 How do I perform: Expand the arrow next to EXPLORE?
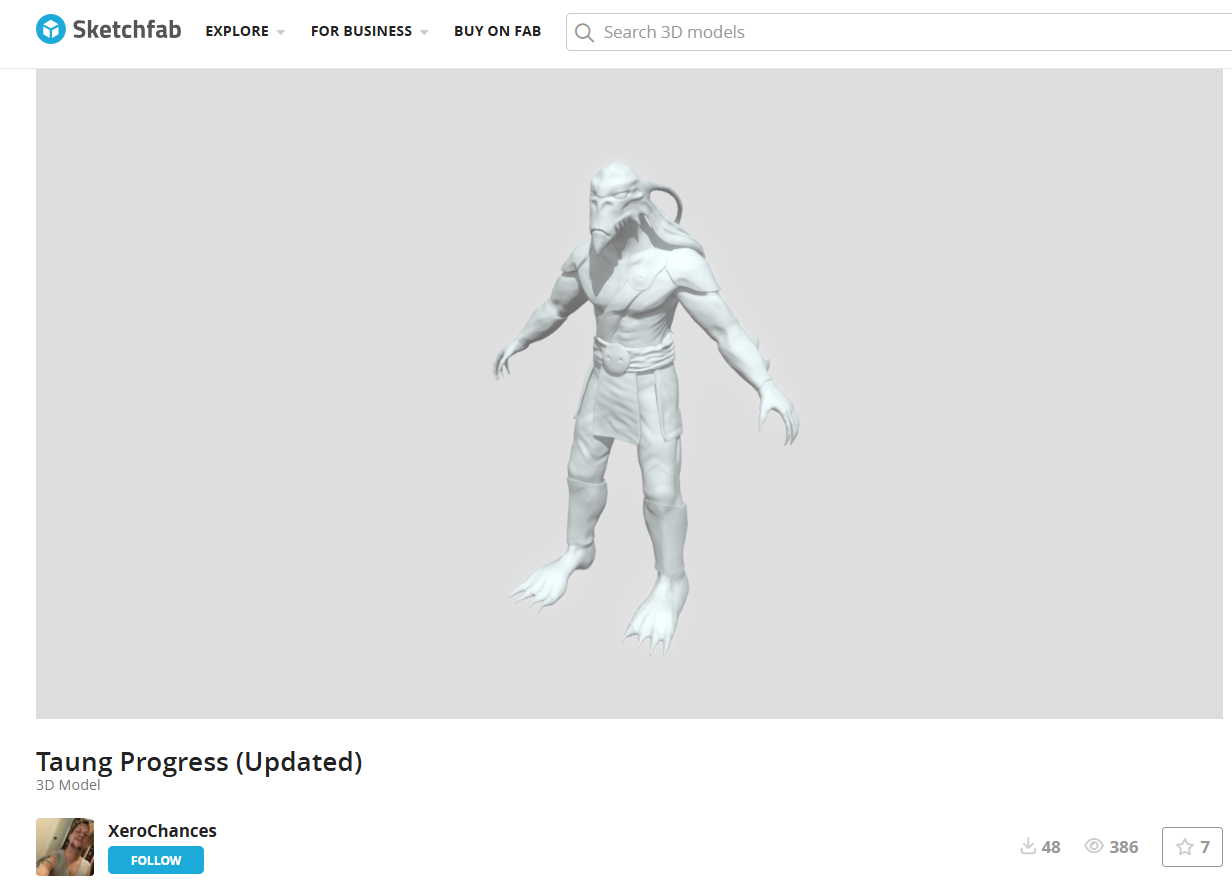[281, 32]
